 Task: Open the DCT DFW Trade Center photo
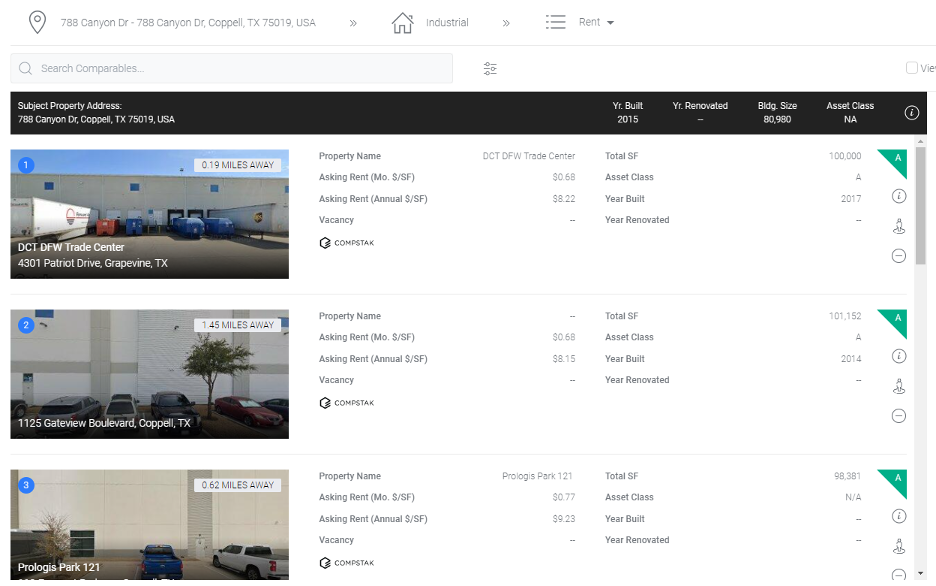[x=150, y=214]
